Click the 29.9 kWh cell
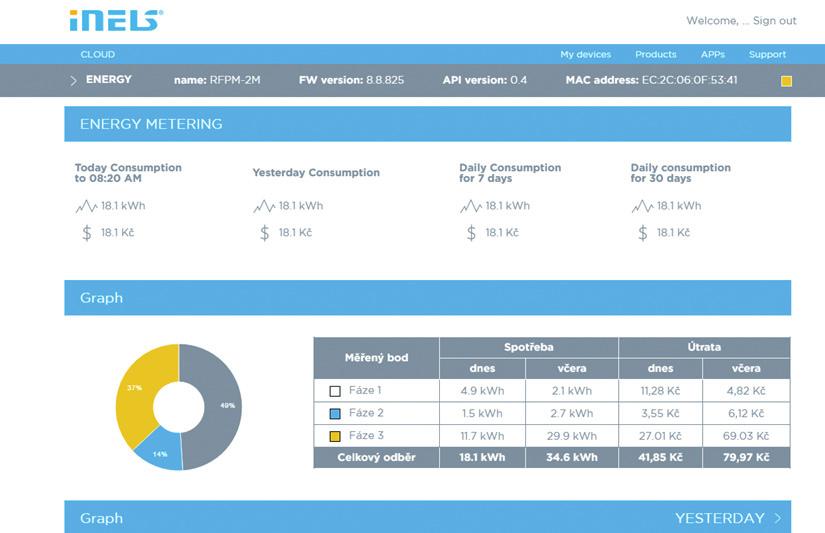825x533 pixels. 571,436
